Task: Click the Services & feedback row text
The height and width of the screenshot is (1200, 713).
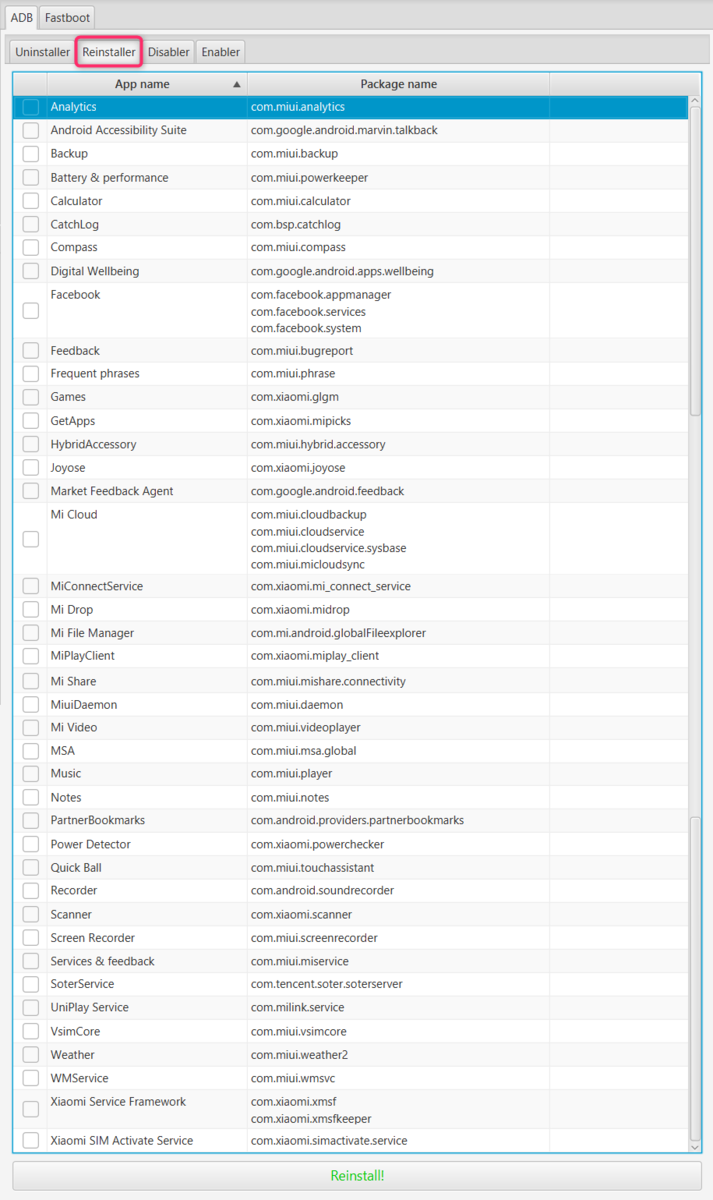Action: (x=103, y=961)
